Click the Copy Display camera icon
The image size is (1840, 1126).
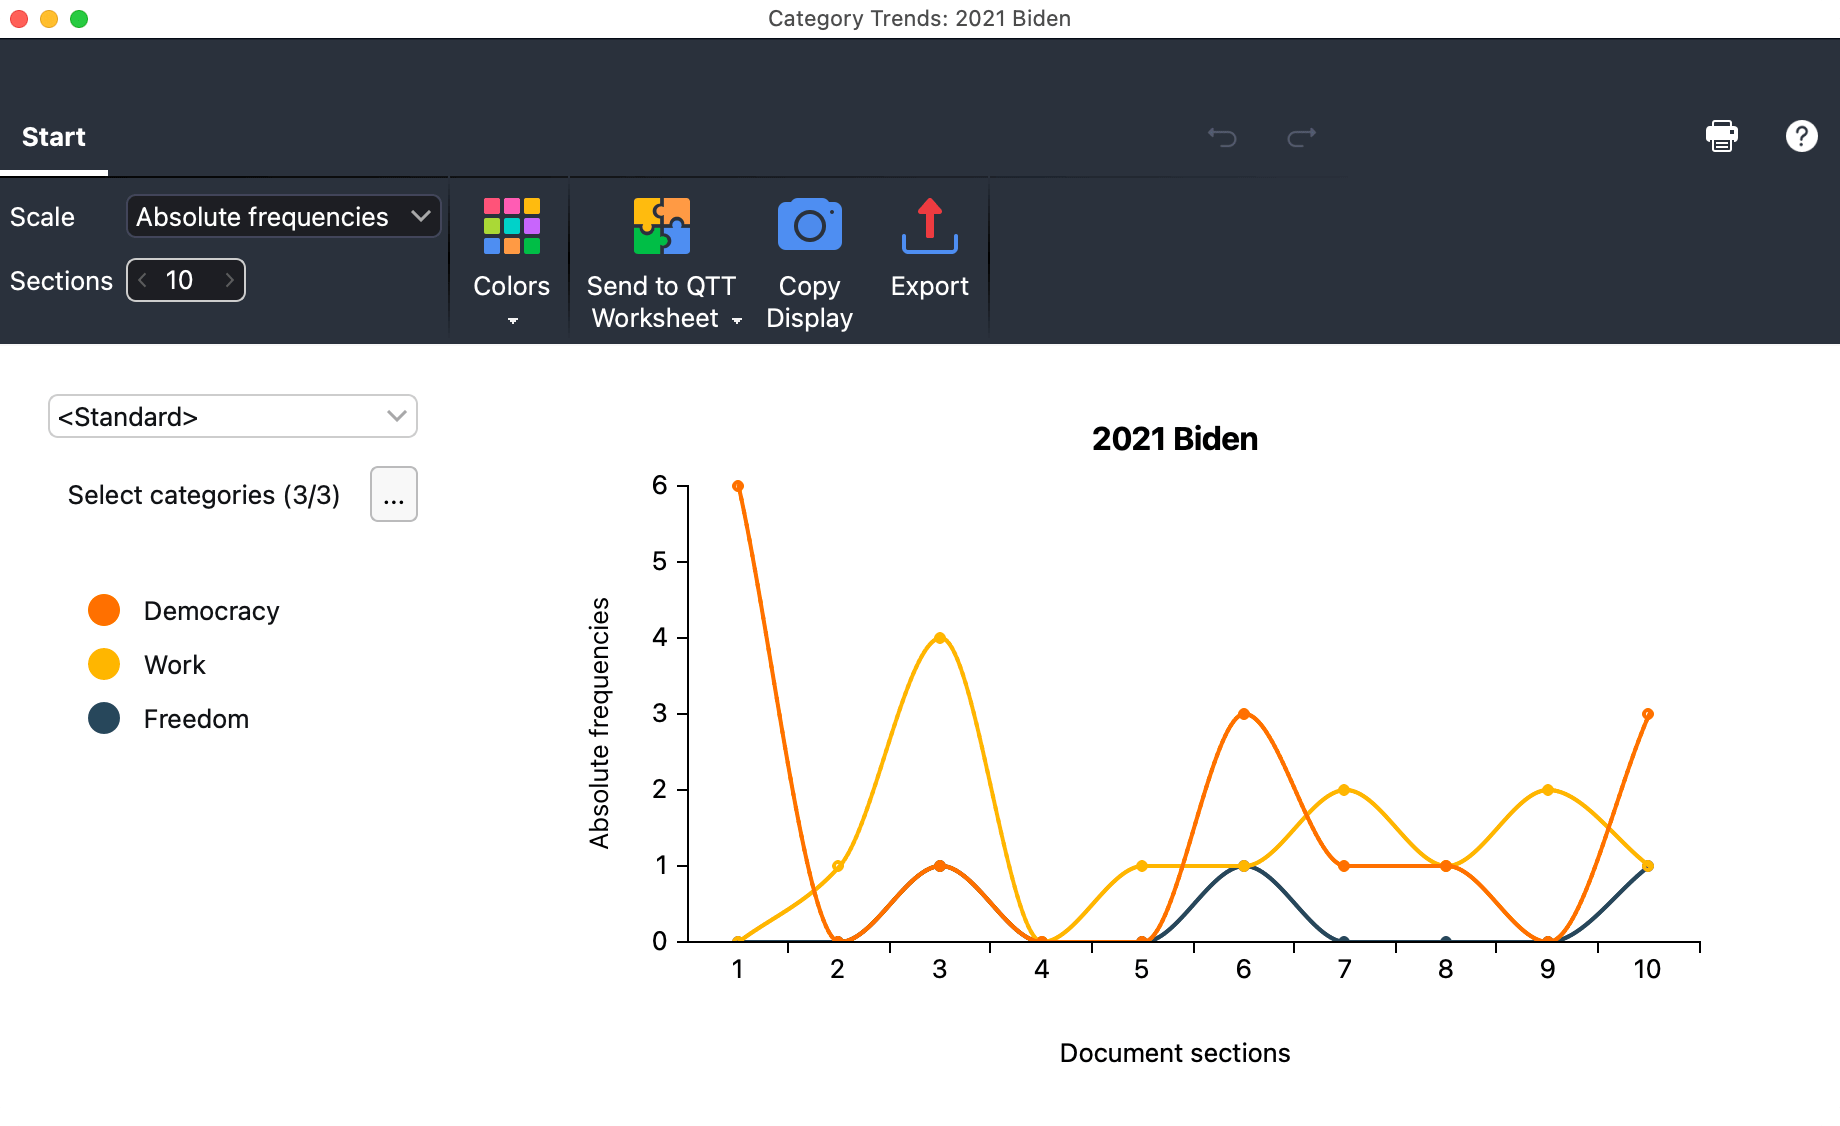coord(809,226)
